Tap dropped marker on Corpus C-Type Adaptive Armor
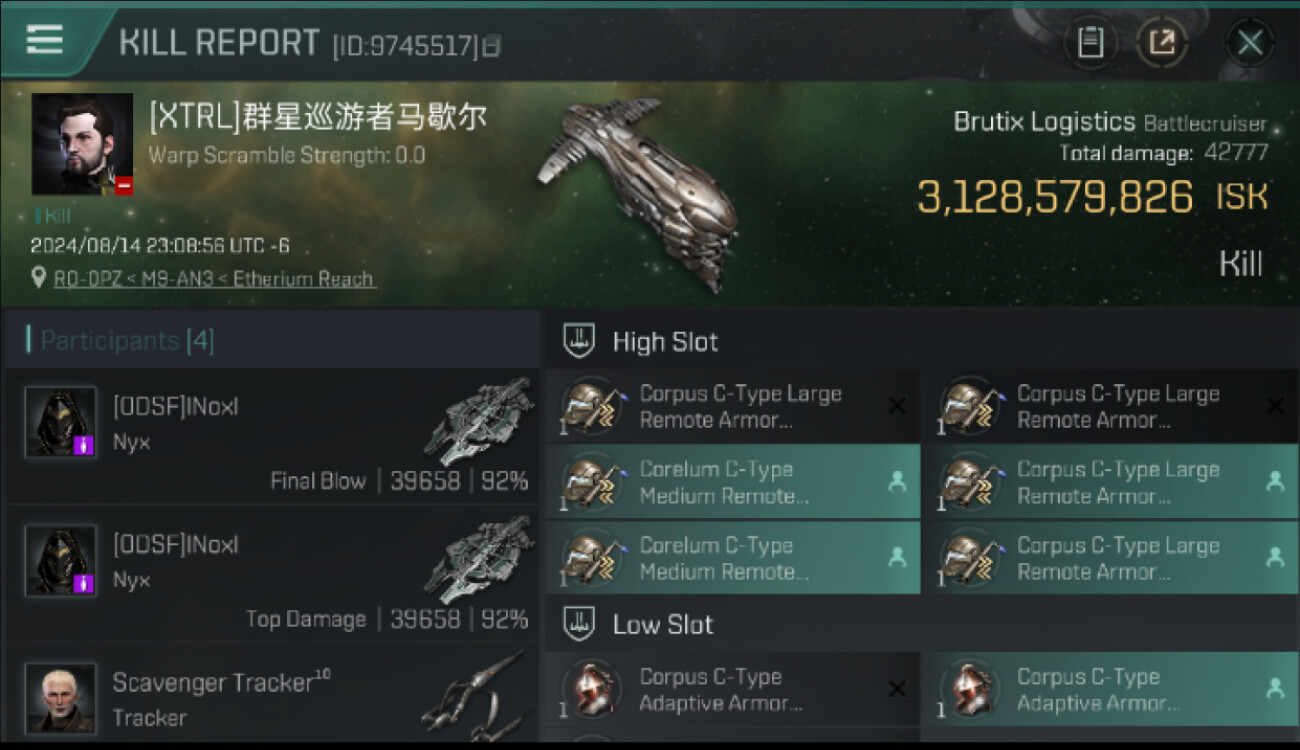This screenshot has width=1300, height=750. 1274,688
